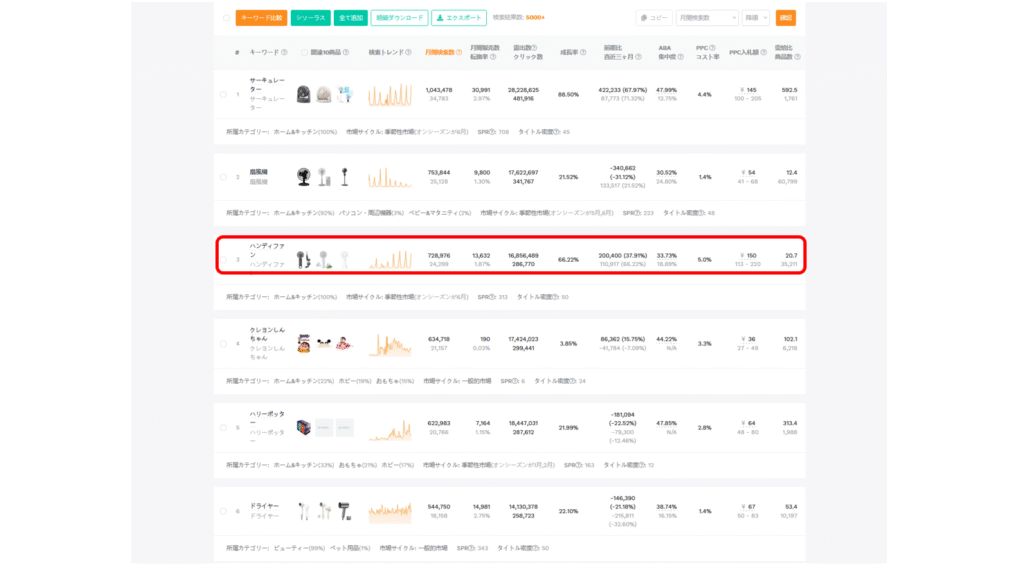Screen dimensions: 1024x569
Task: Select the checkbox for the ハリーポッター row
Action: [223, 427]
